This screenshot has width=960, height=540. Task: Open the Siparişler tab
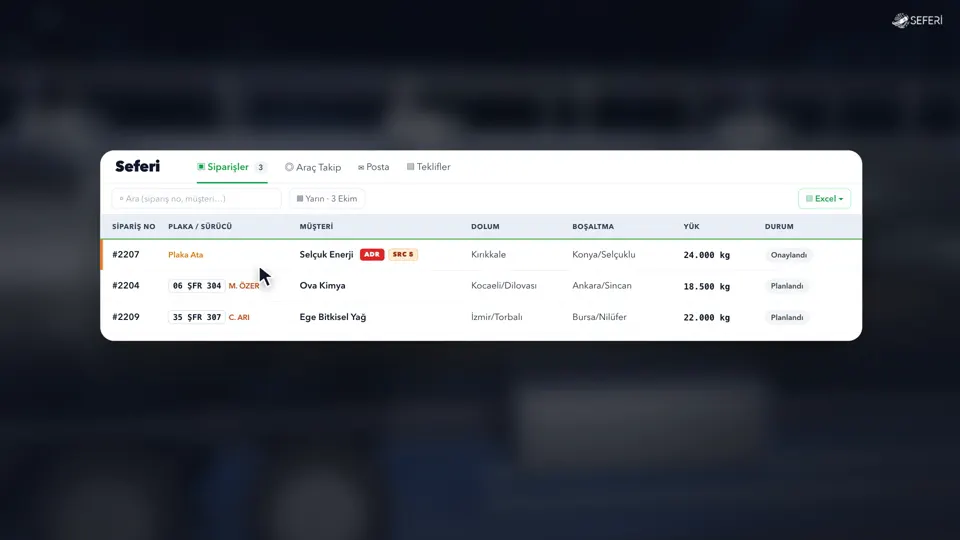(x=232, y=167)
